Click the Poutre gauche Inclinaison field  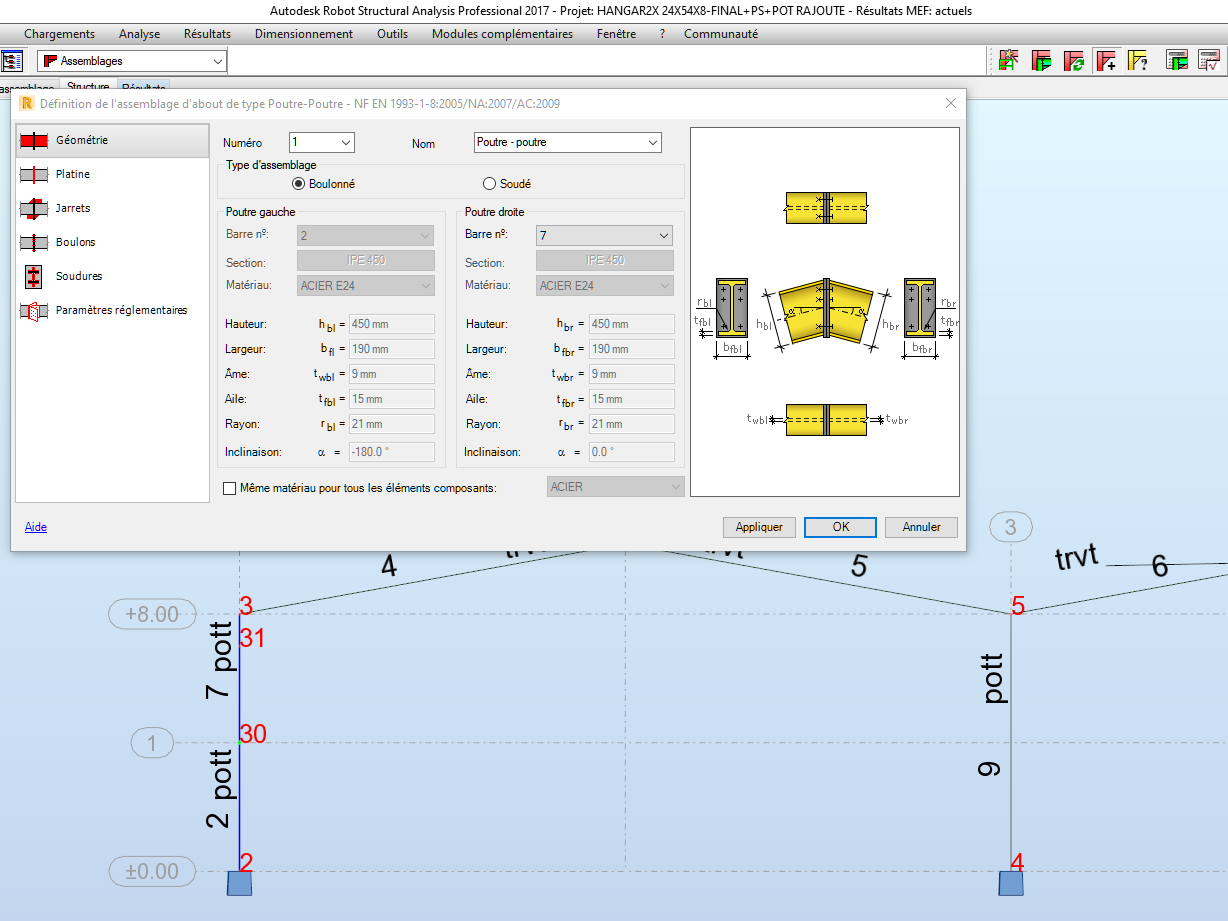pos(391,452)
